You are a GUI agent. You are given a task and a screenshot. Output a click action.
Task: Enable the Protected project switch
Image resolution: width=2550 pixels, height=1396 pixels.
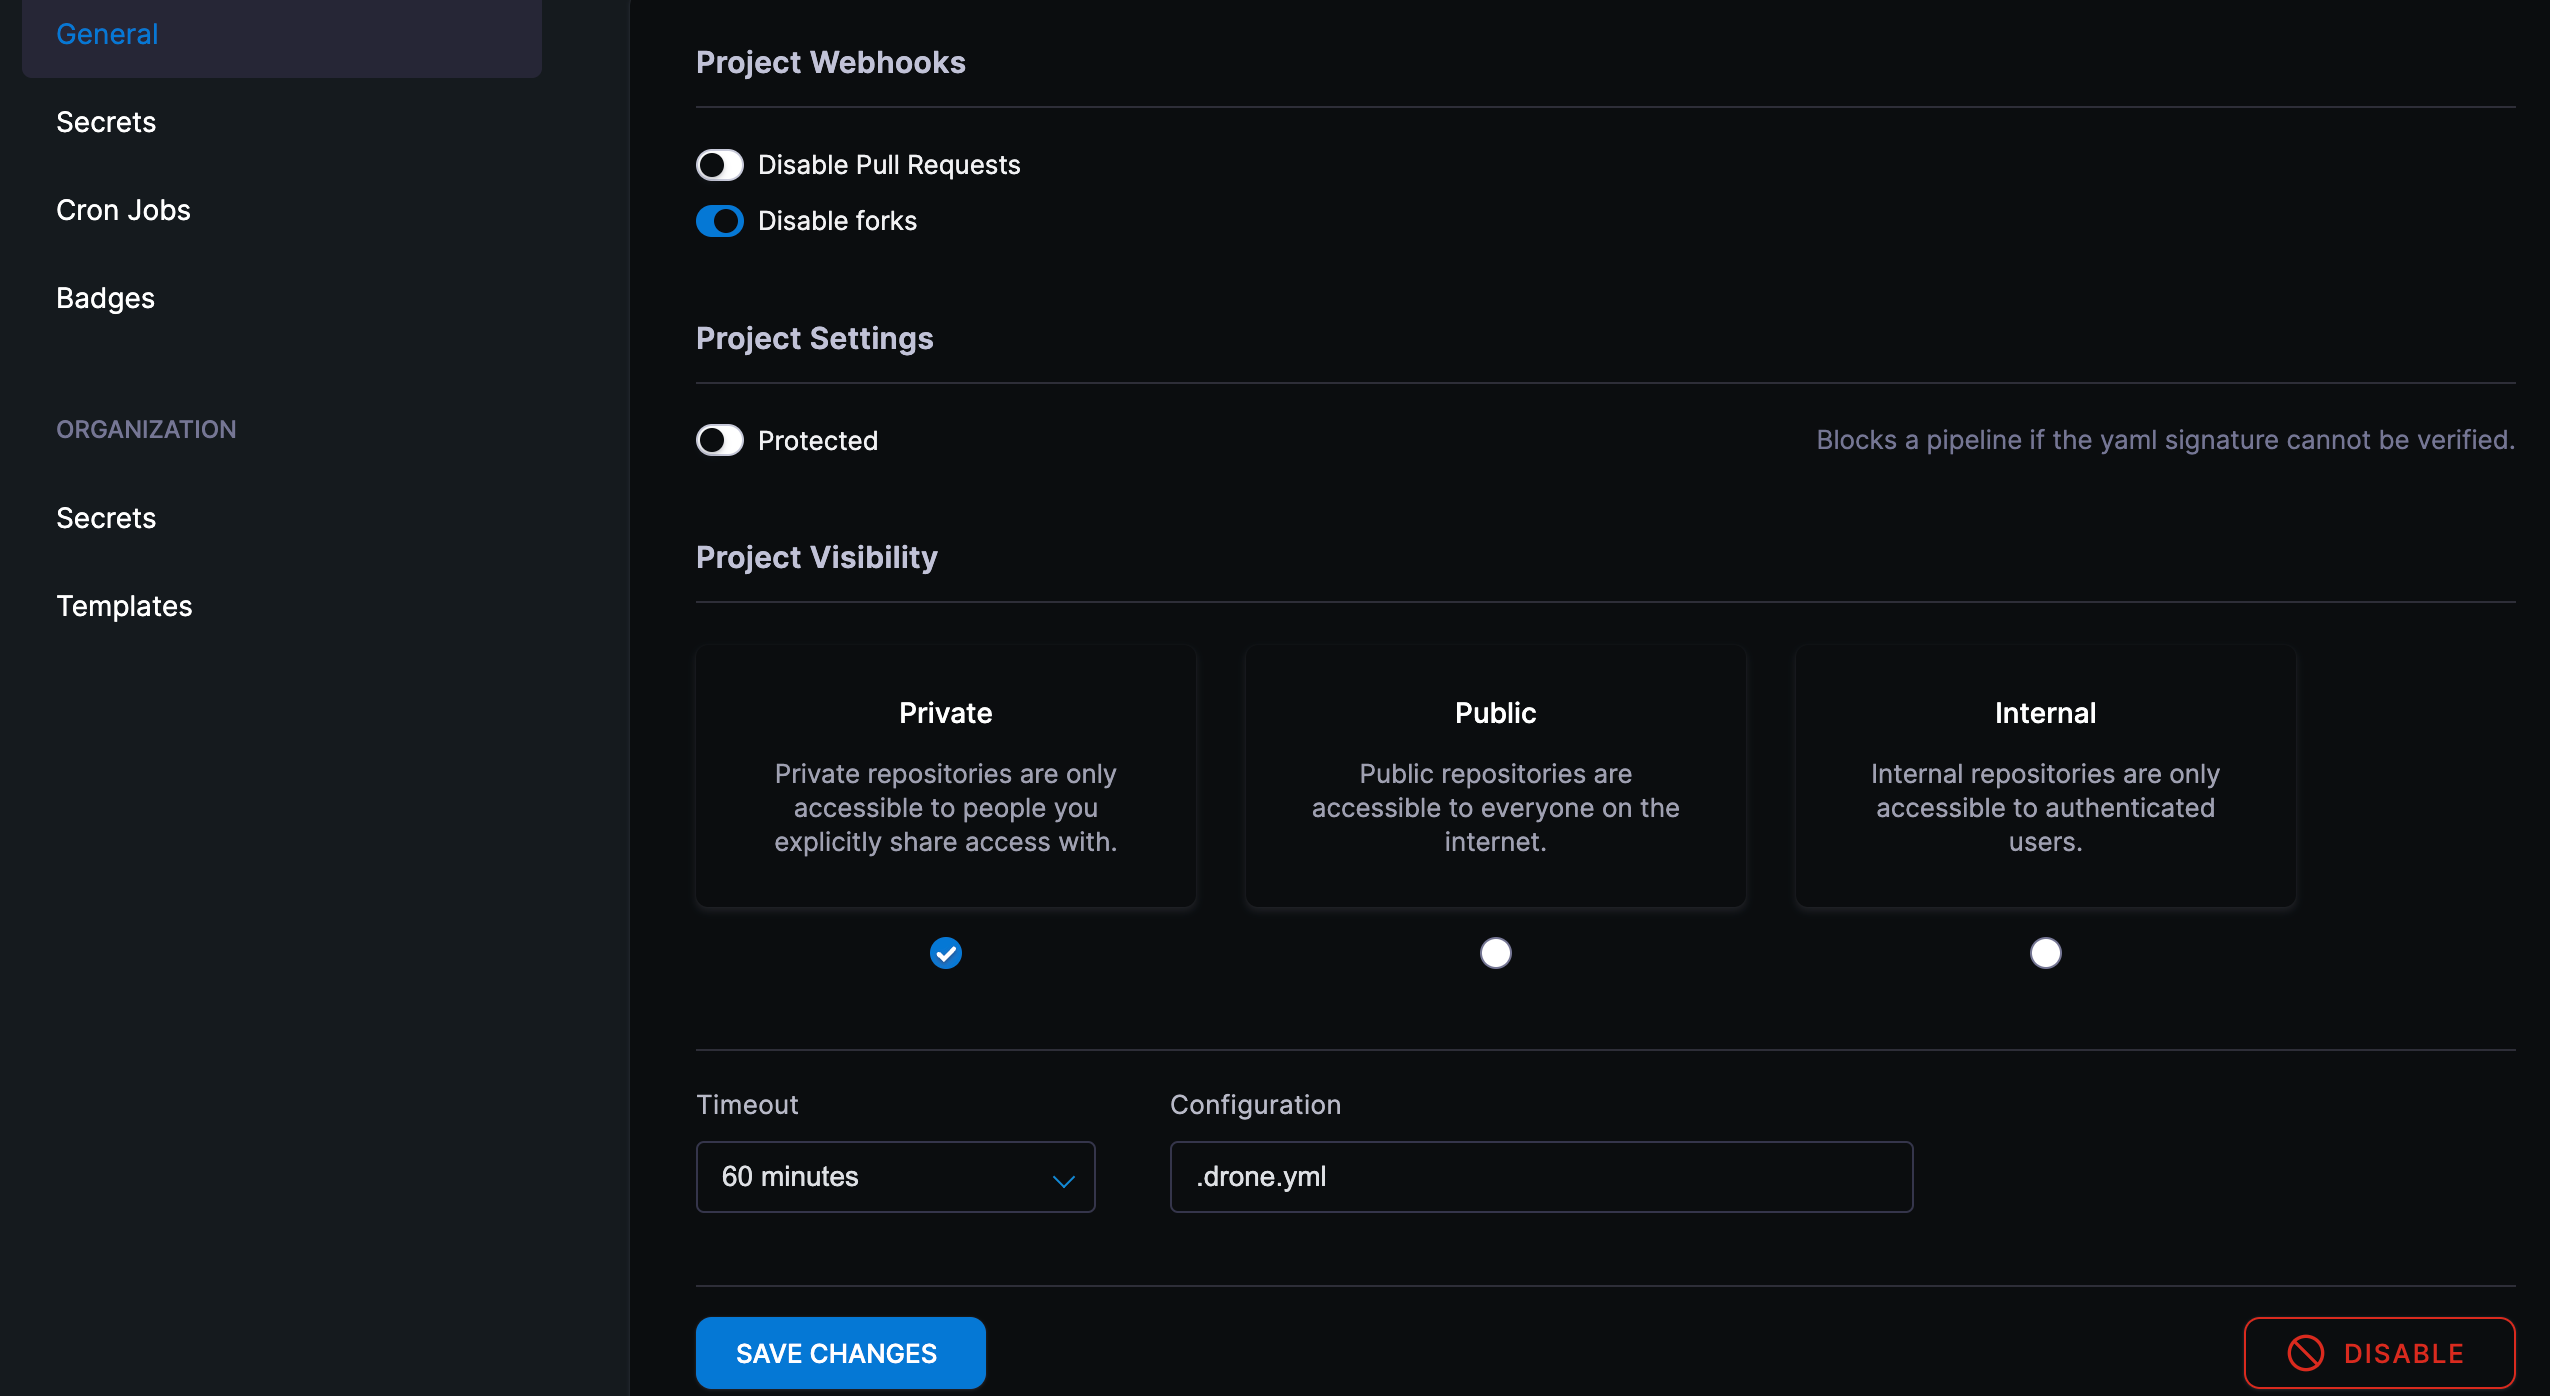[x=720, y=440]
